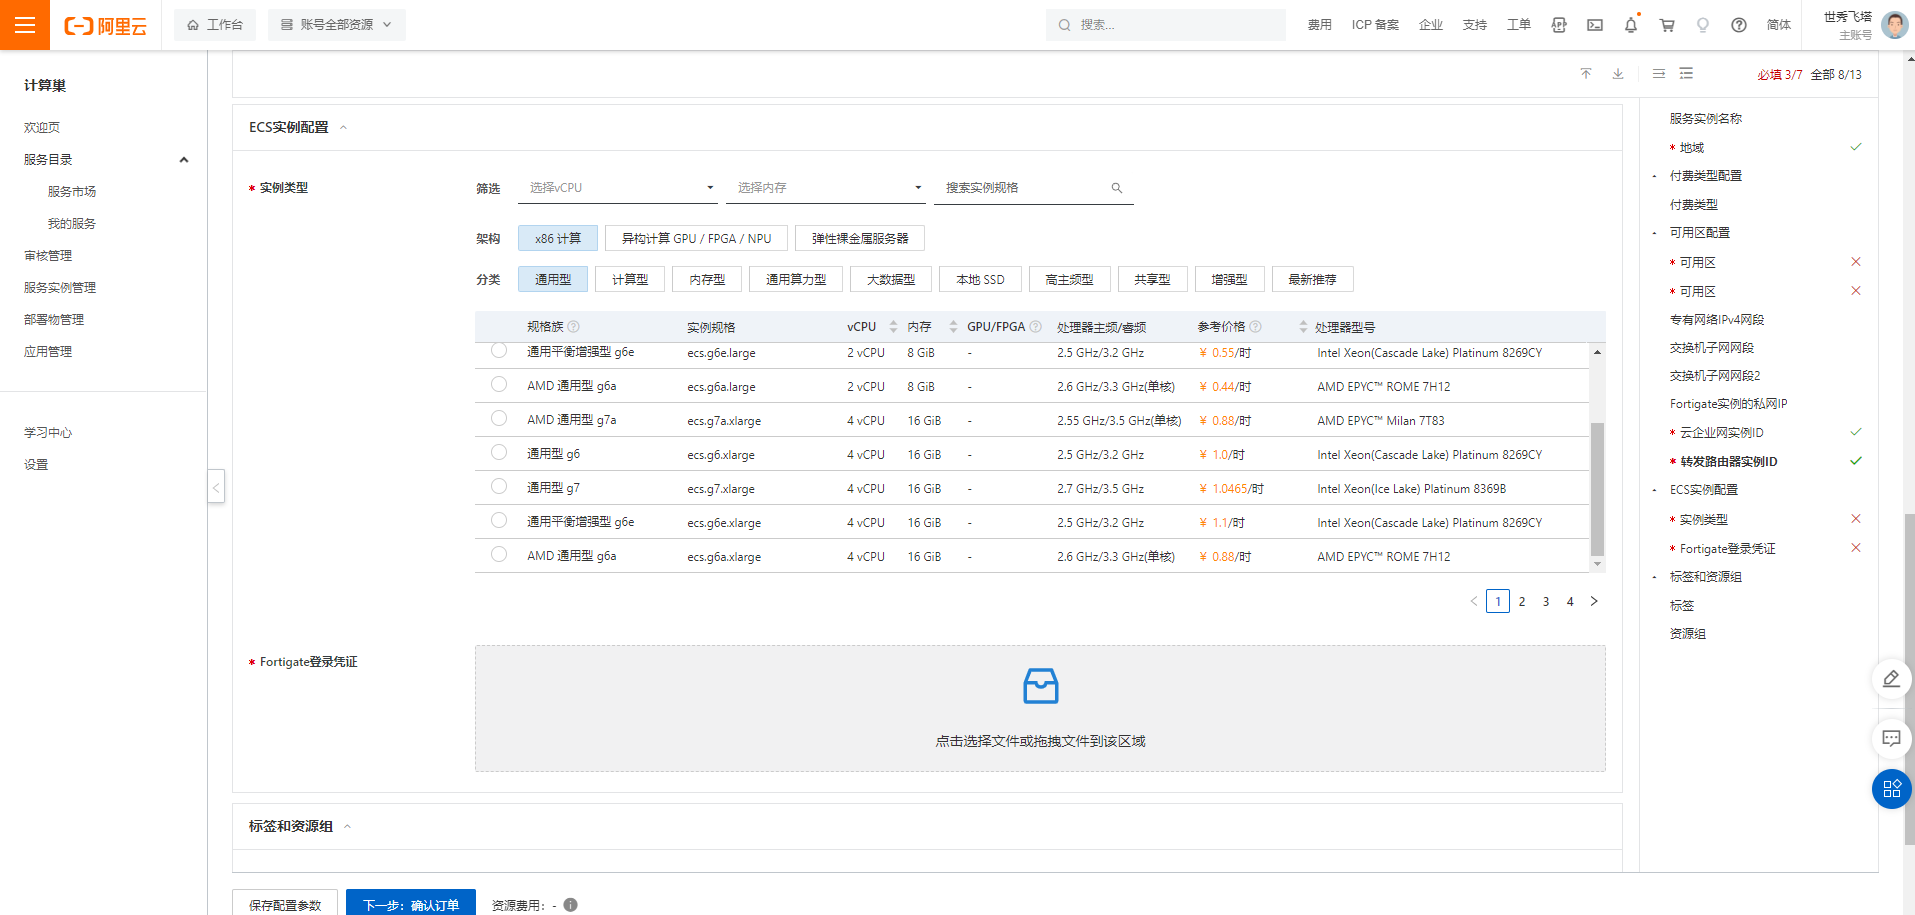1915x915 pixels.
Task: Select radio for AMD 通用型 g7a ecs.g7a.xlarge
Action: [499, 419]
